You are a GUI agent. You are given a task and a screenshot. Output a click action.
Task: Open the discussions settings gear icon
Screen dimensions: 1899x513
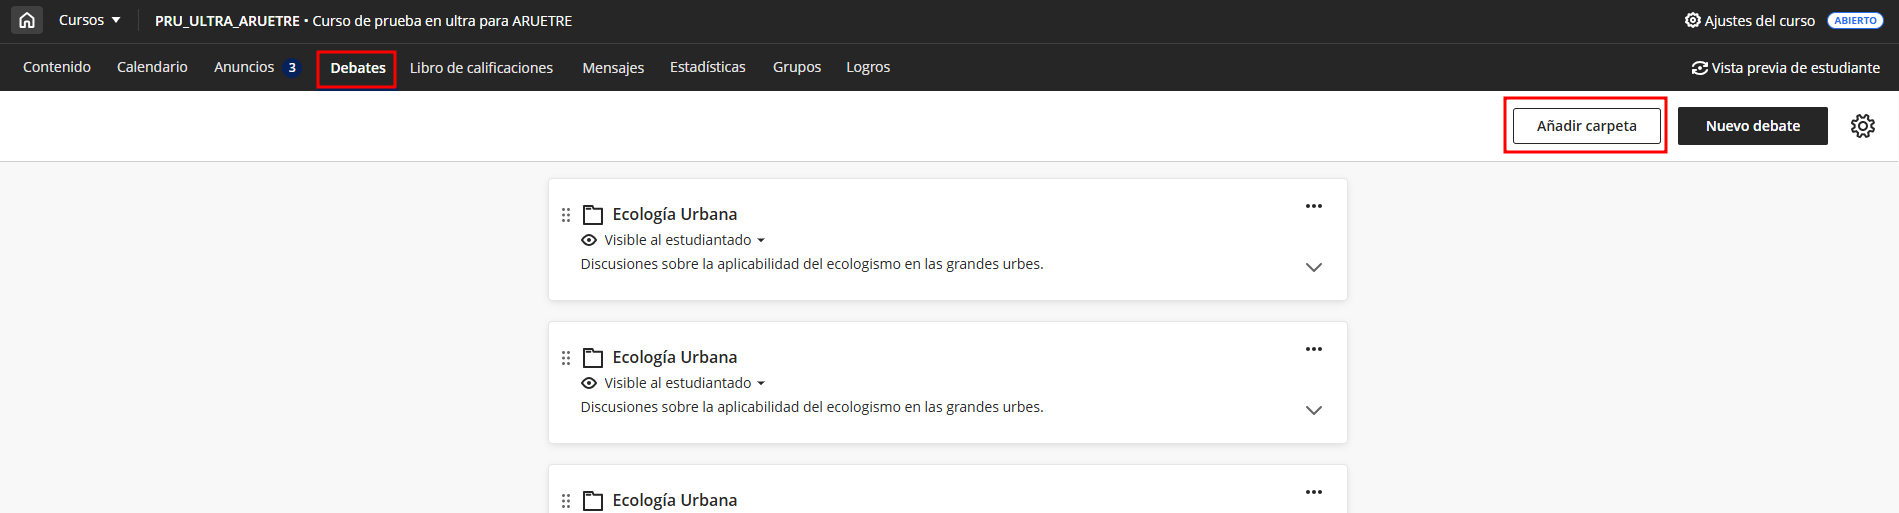[x=1862, y=126]
